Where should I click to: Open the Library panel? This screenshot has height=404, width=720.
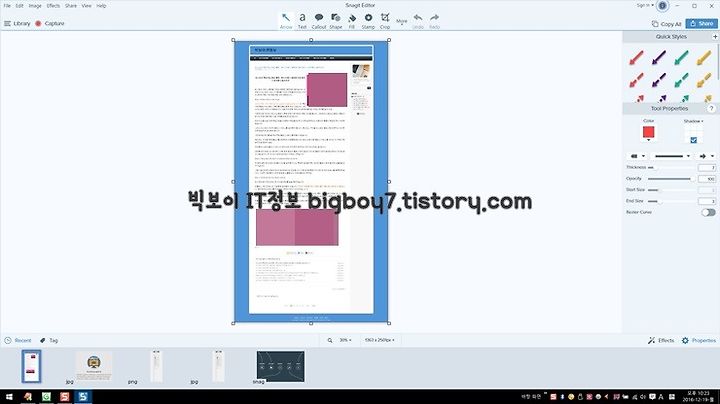(x=17, y=23)
